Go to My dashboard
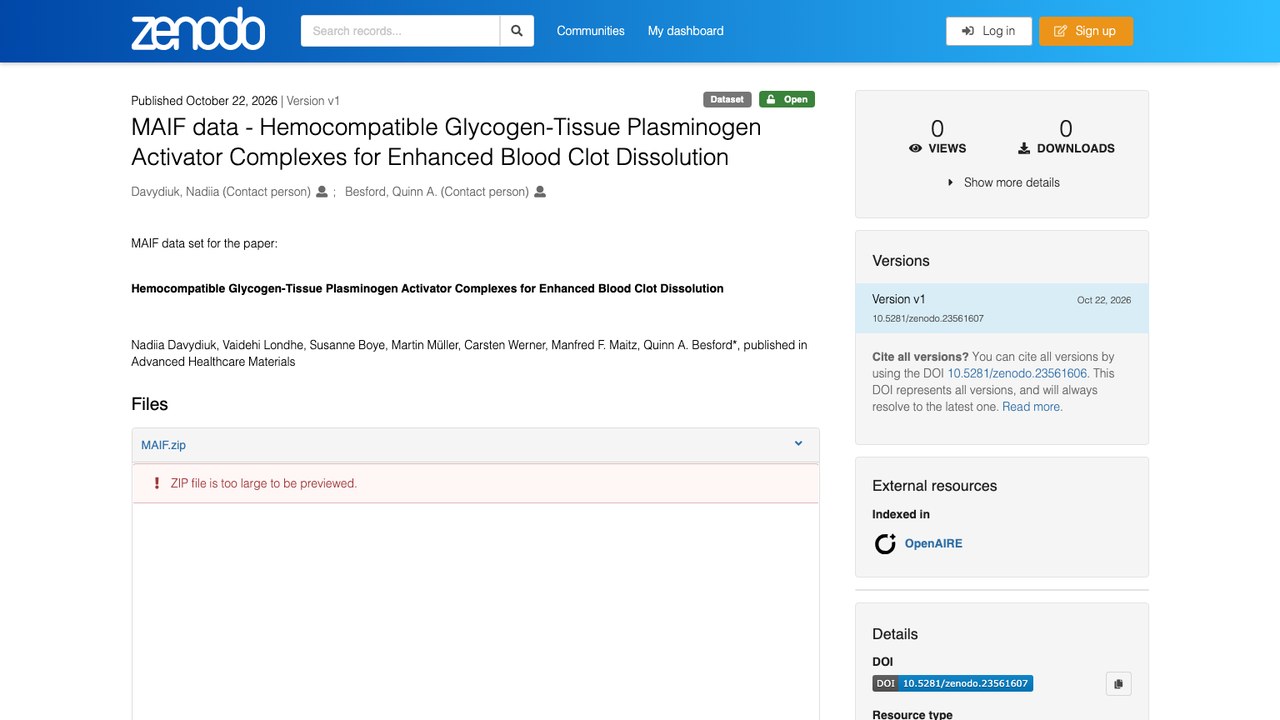The image size is (1280, 720). (x=686, y=31)
